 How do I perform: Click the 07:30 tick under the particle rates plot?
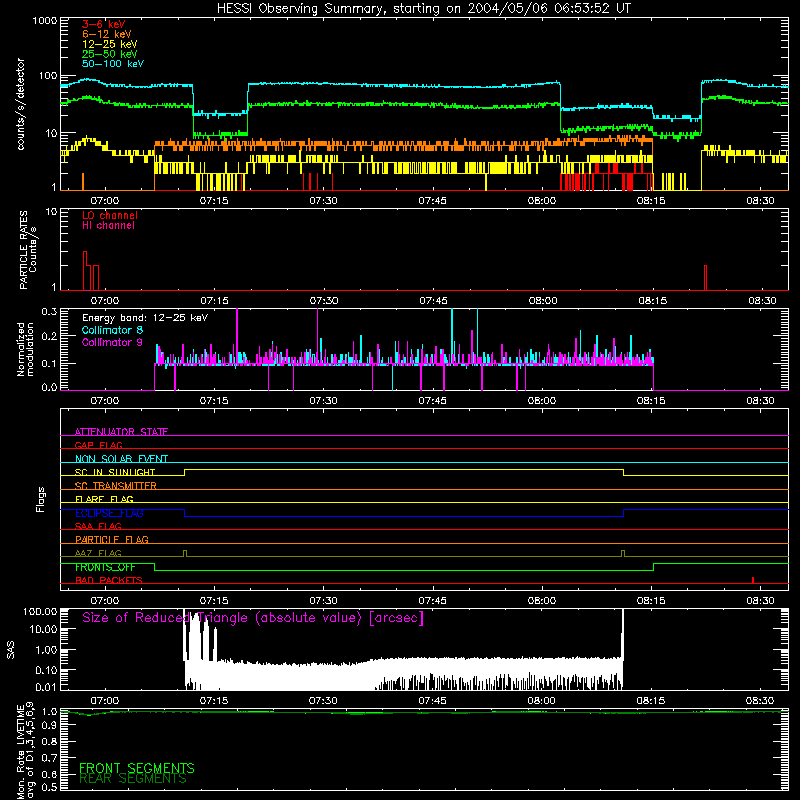(x=323, y=301)
